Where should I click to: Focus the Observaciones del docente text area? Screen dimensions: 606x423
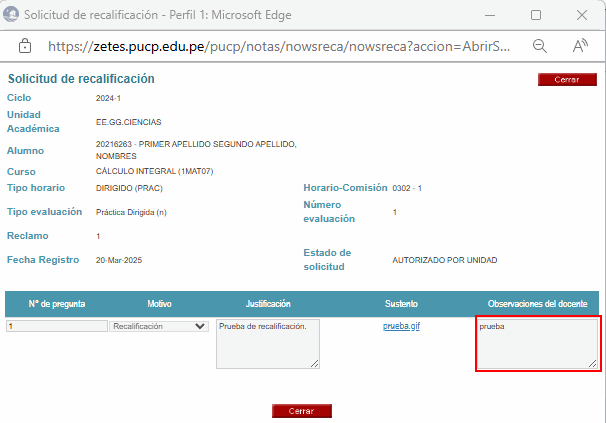click(537, 343)
